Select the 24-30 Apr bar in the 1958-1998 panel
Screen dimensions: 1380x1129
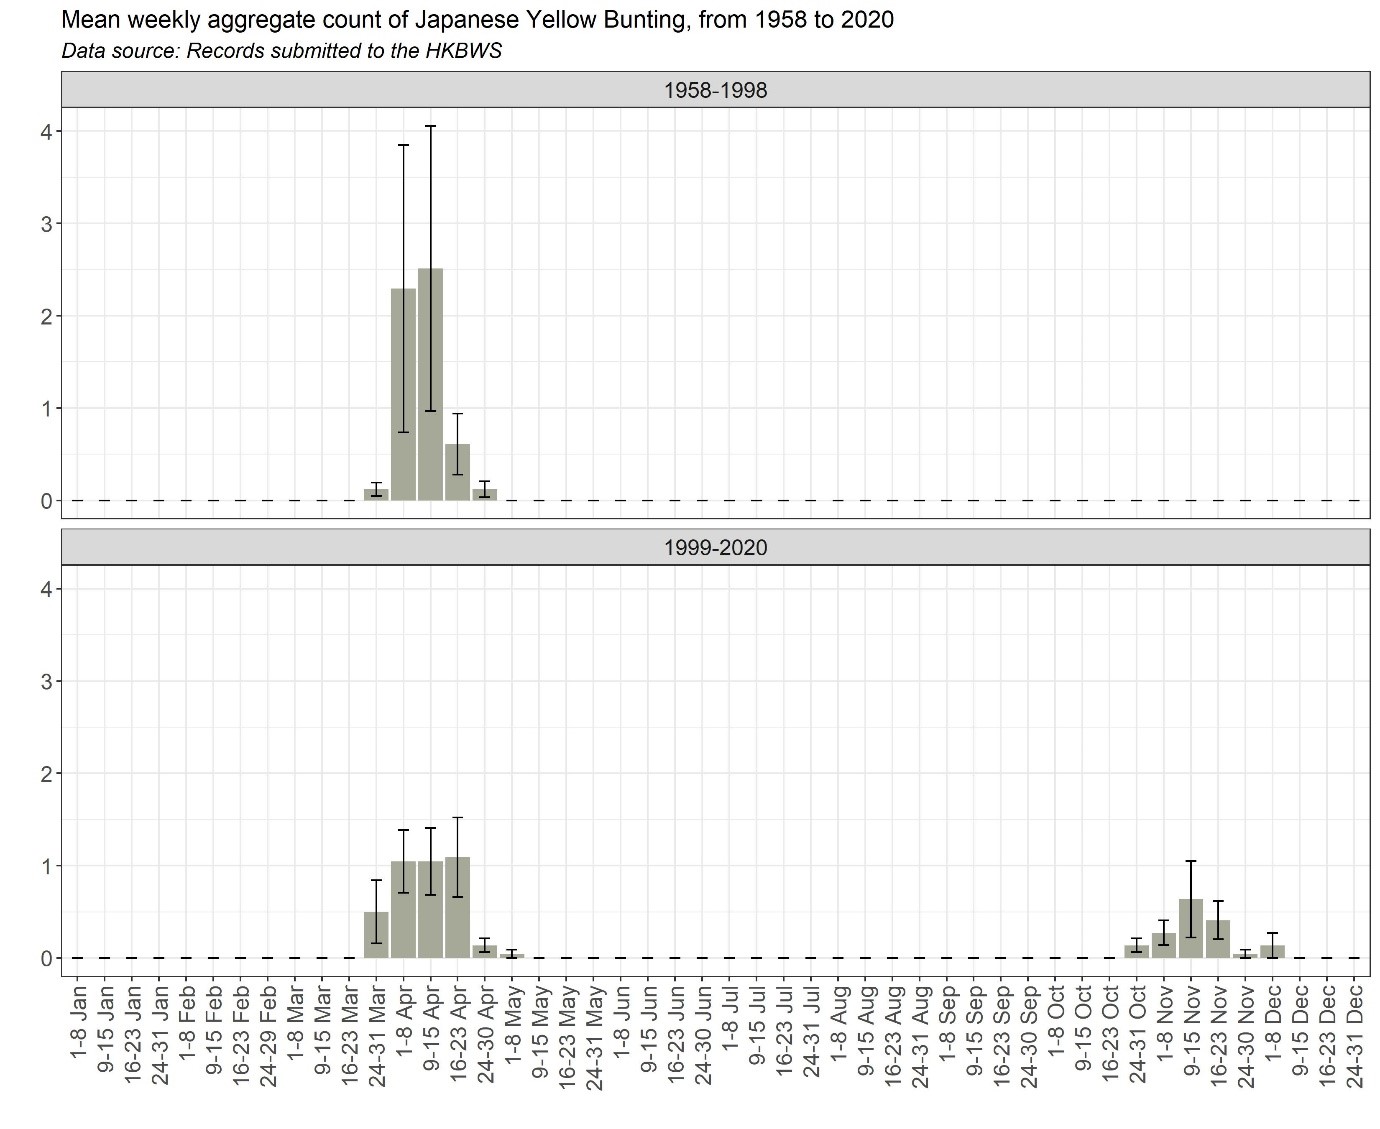[x=485, y=494]
